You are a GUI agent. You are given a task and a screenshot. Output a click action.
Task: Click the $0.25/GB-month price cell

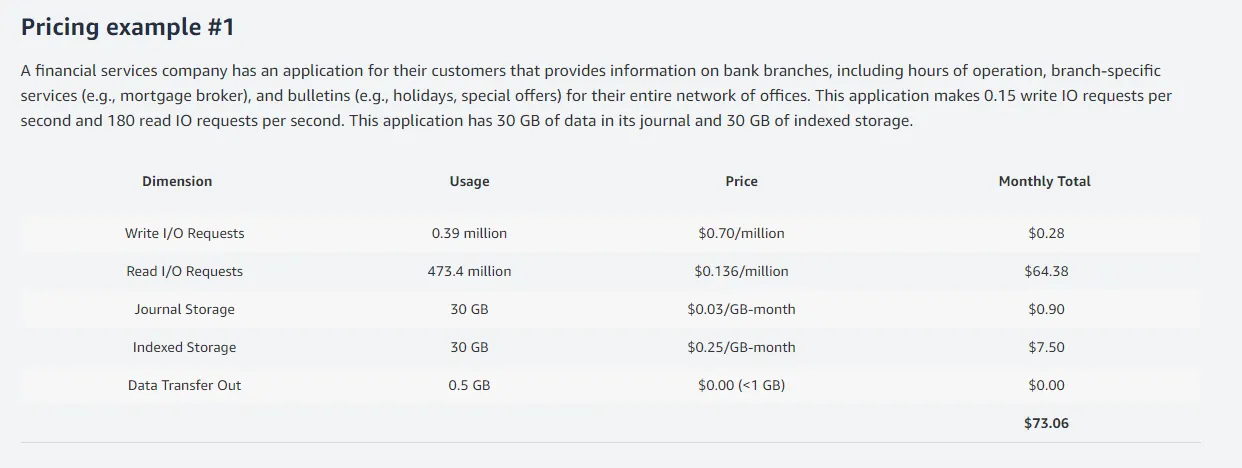(741, 347)
